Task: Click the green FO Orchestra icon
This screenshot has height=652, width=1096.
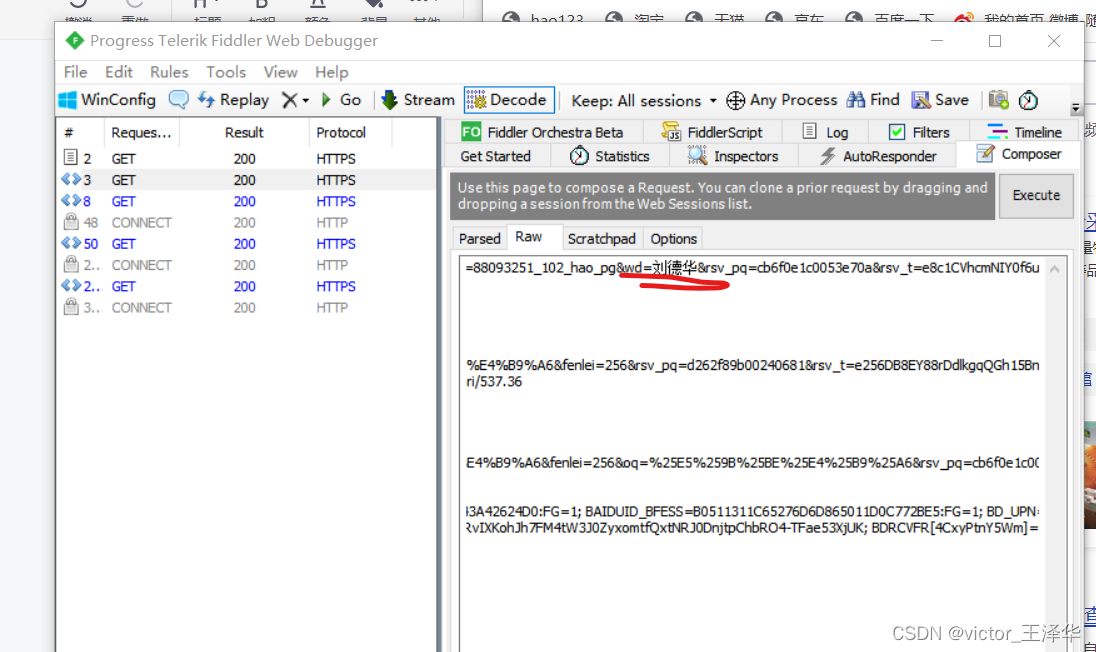Action: pos(471,131)
